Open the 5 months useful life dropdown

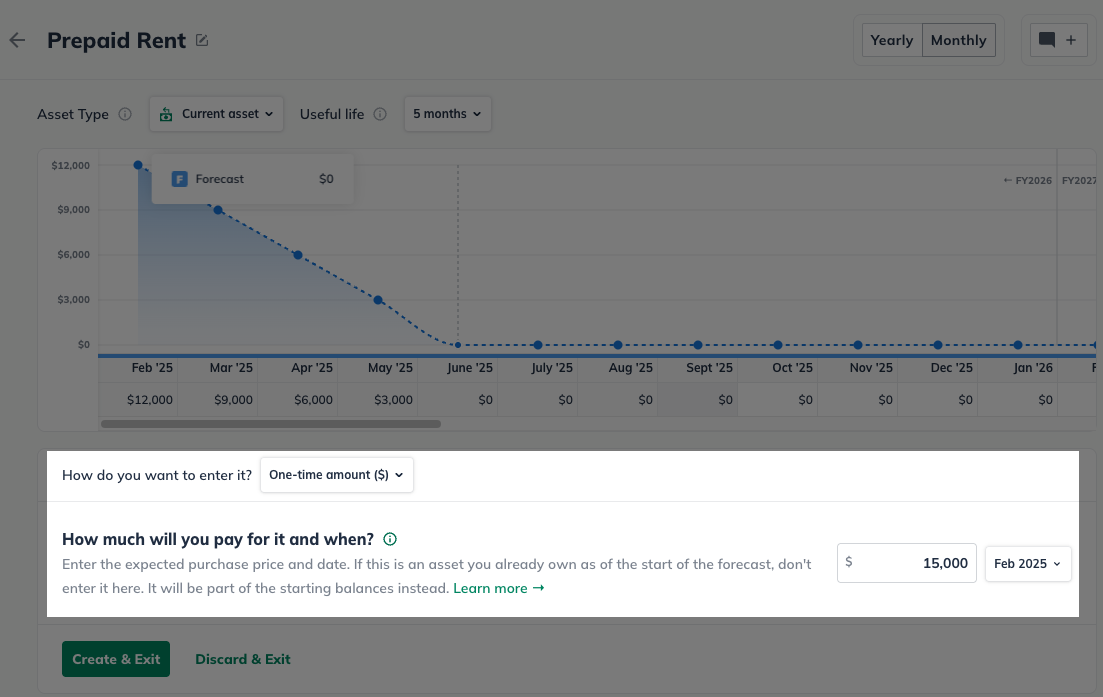[447, 114]
